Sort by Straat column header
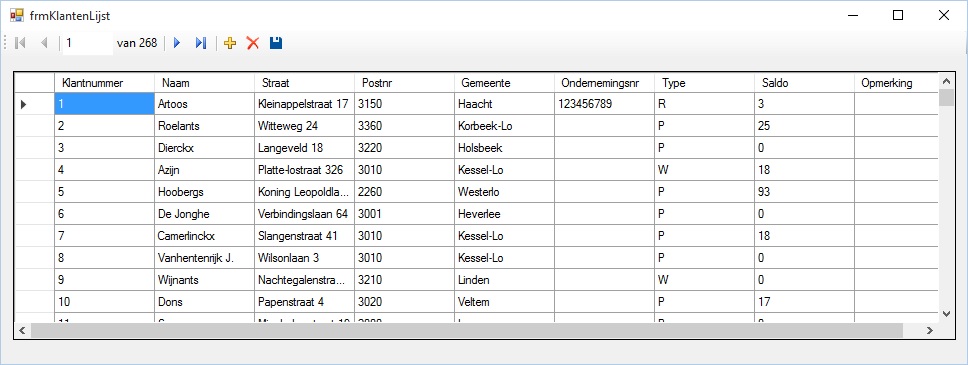 pos(304,83)
